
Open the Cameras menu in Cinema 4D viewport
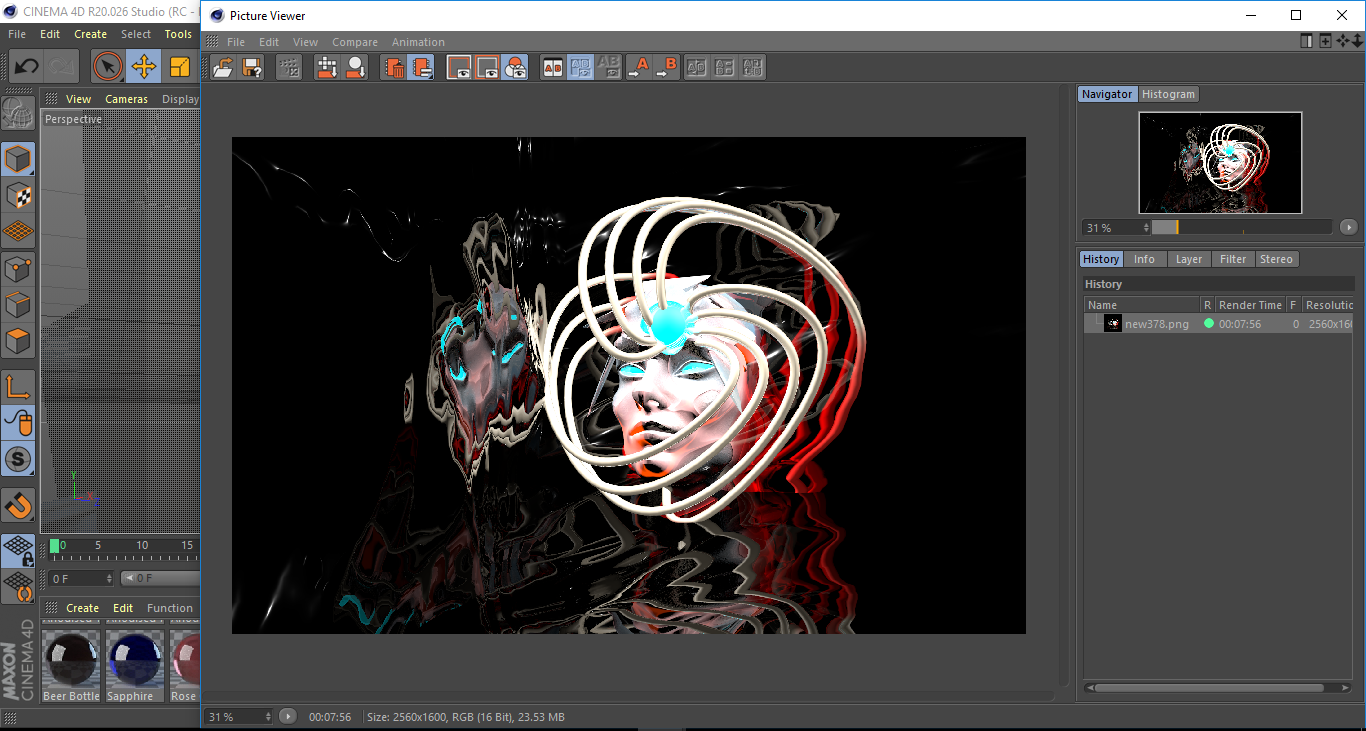pyautogui.click(x=126, y=99)
